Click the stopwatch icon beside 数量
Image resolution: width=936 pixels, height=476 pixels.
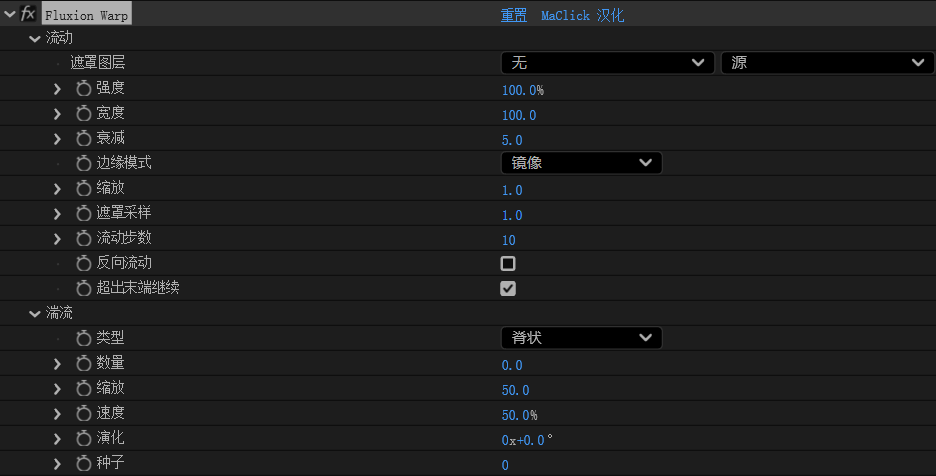click(x=84, y=364)
